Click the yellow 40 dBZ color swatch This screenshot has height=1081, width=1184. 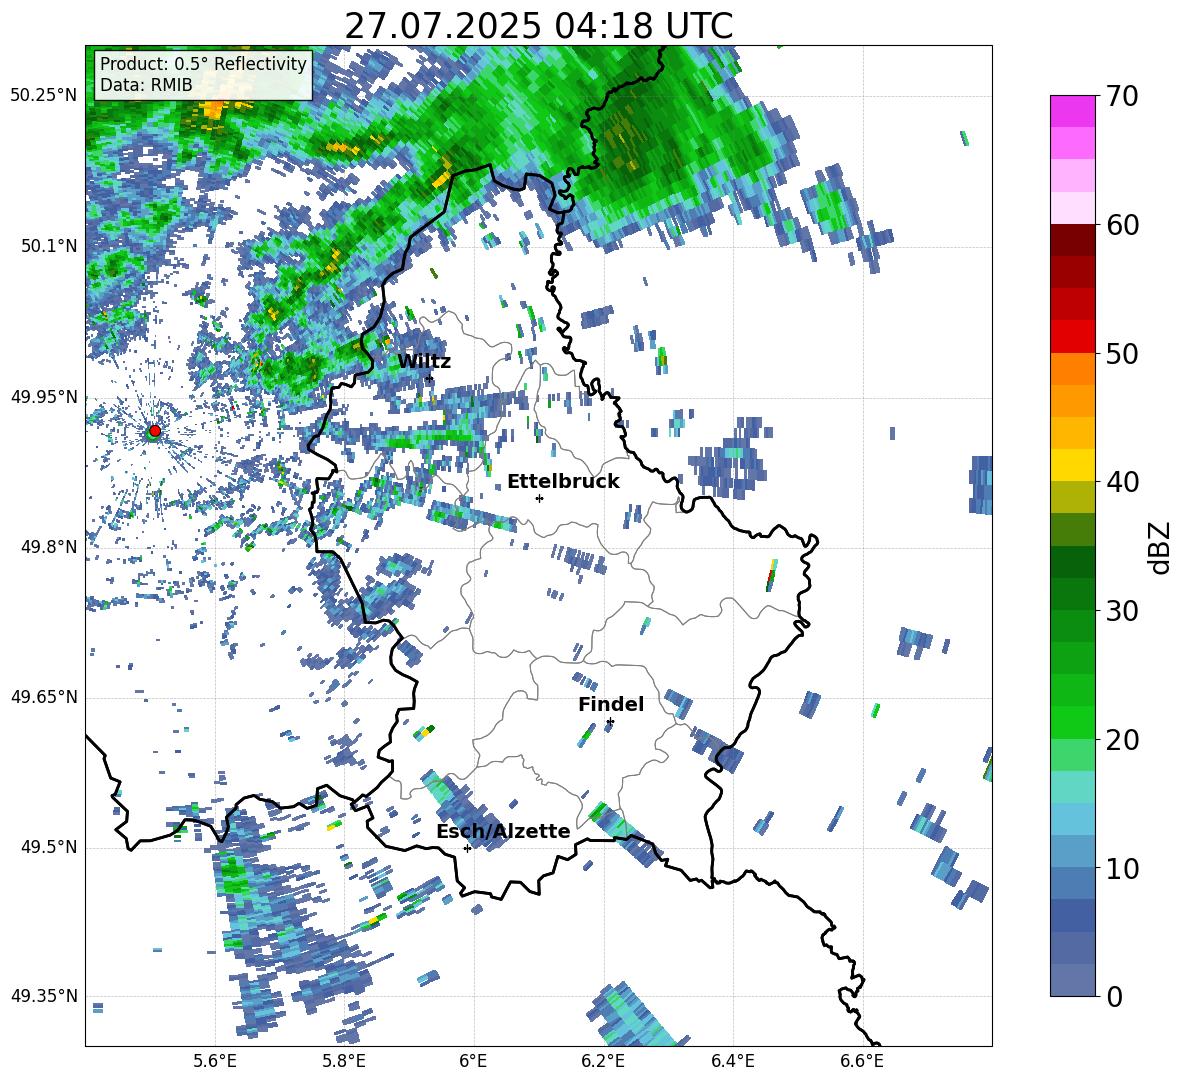[1072, 465]
